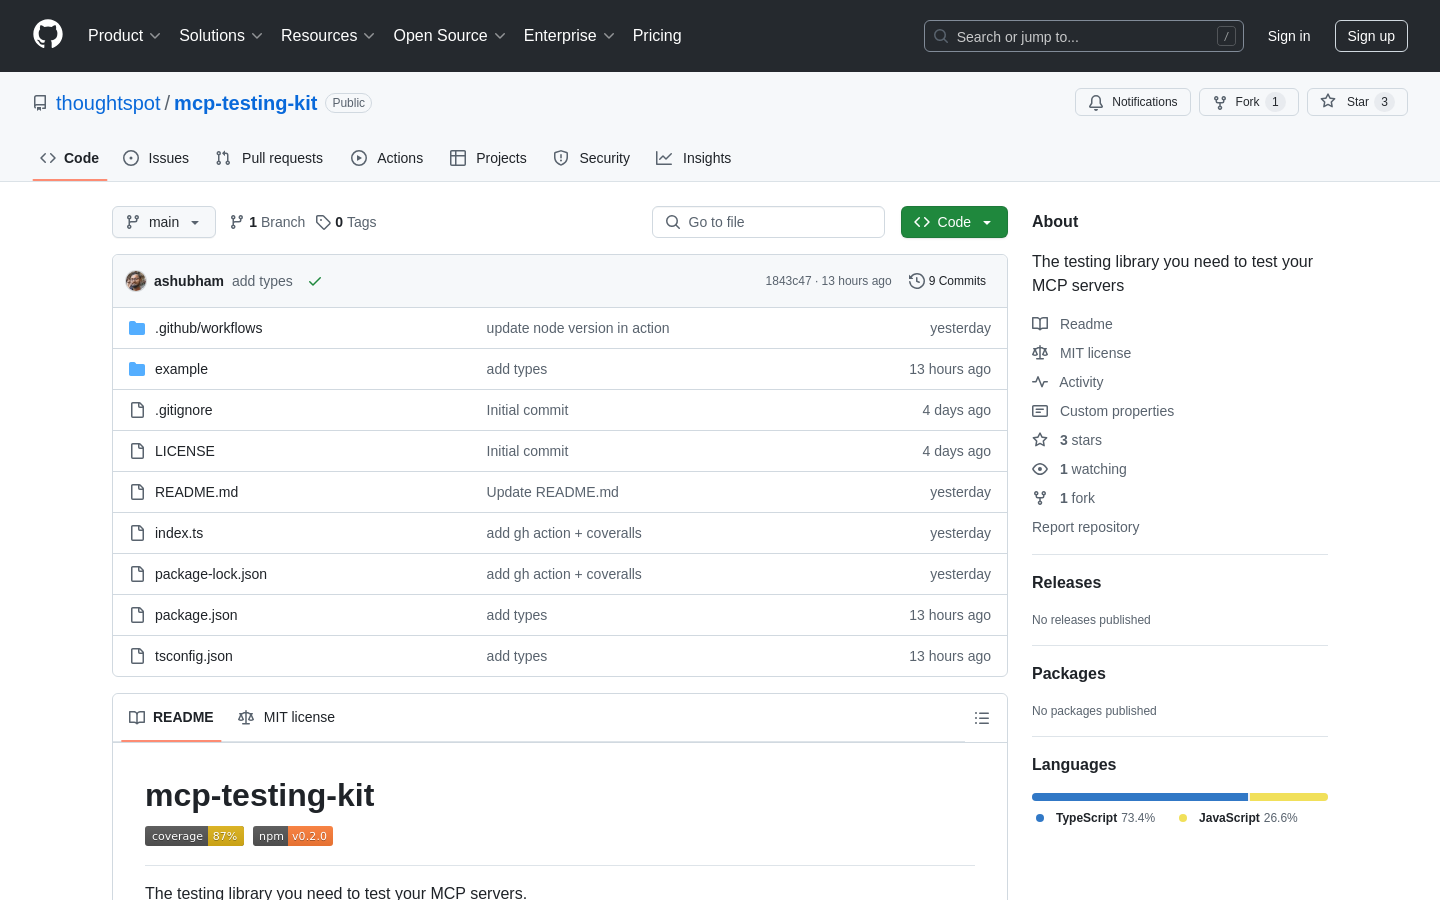
Task: Click the Go to file input
Action: click(768, 222)
